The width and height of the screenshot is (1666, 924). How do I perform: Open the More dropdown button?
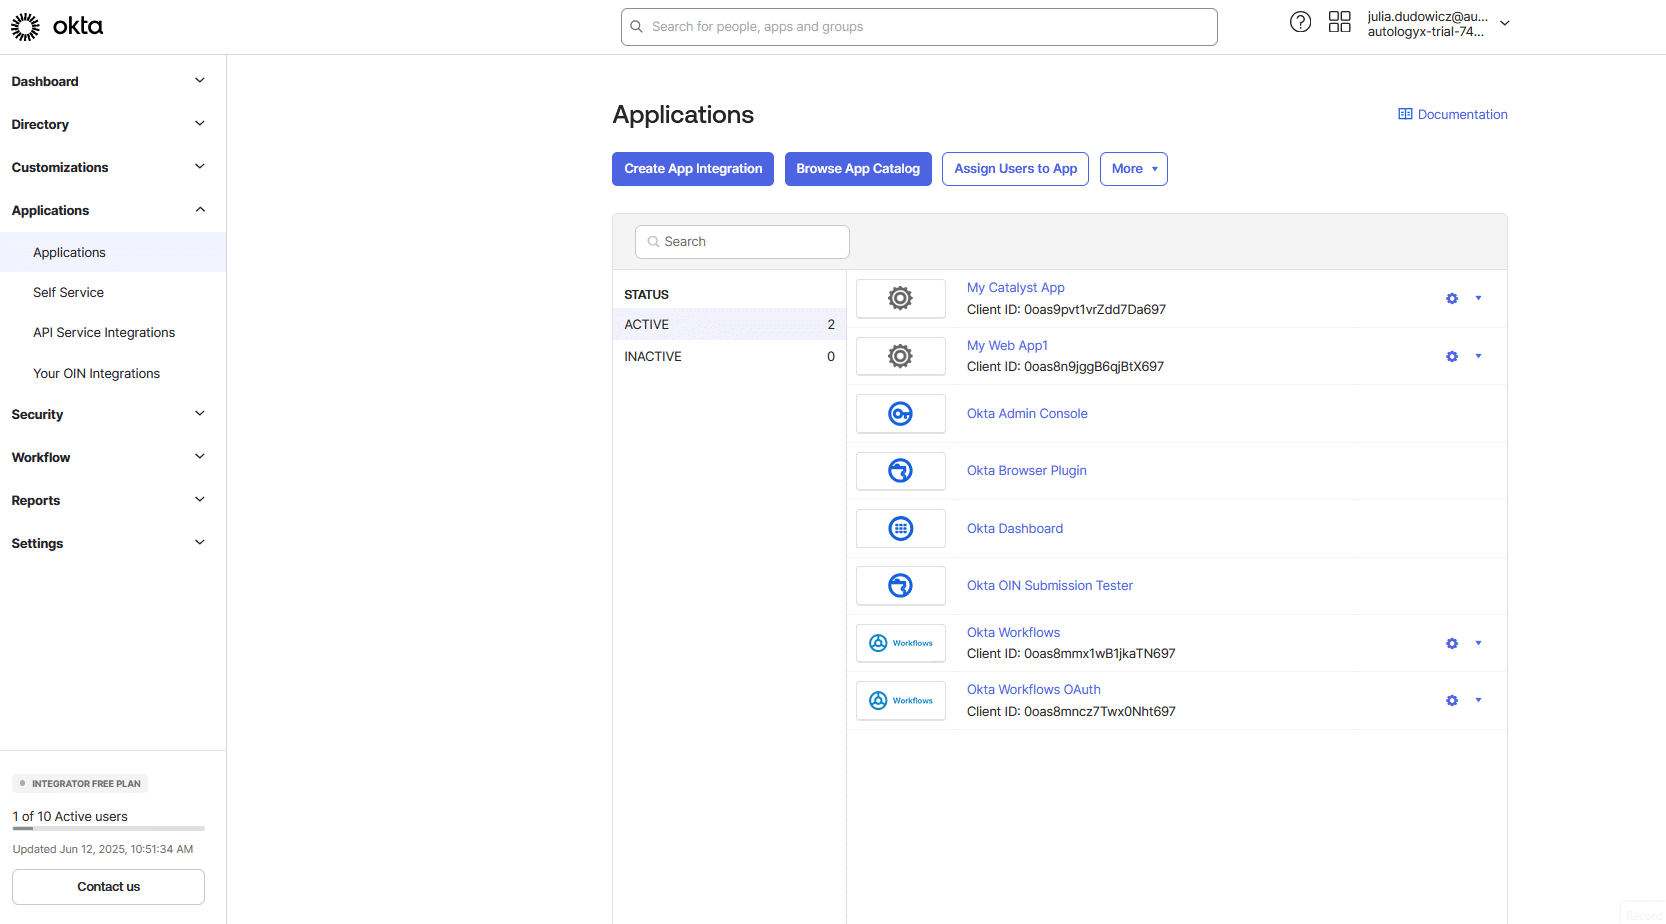[x=1134, y=169]
